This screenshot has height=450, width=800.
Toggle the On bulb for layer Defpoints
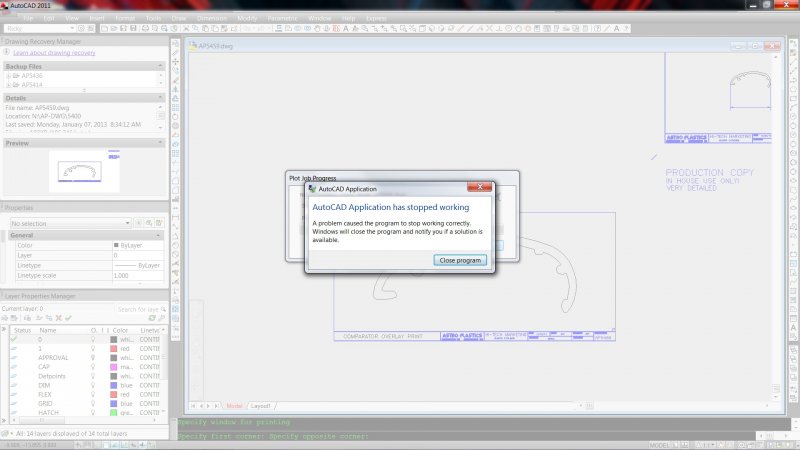[x=93, y=377]
